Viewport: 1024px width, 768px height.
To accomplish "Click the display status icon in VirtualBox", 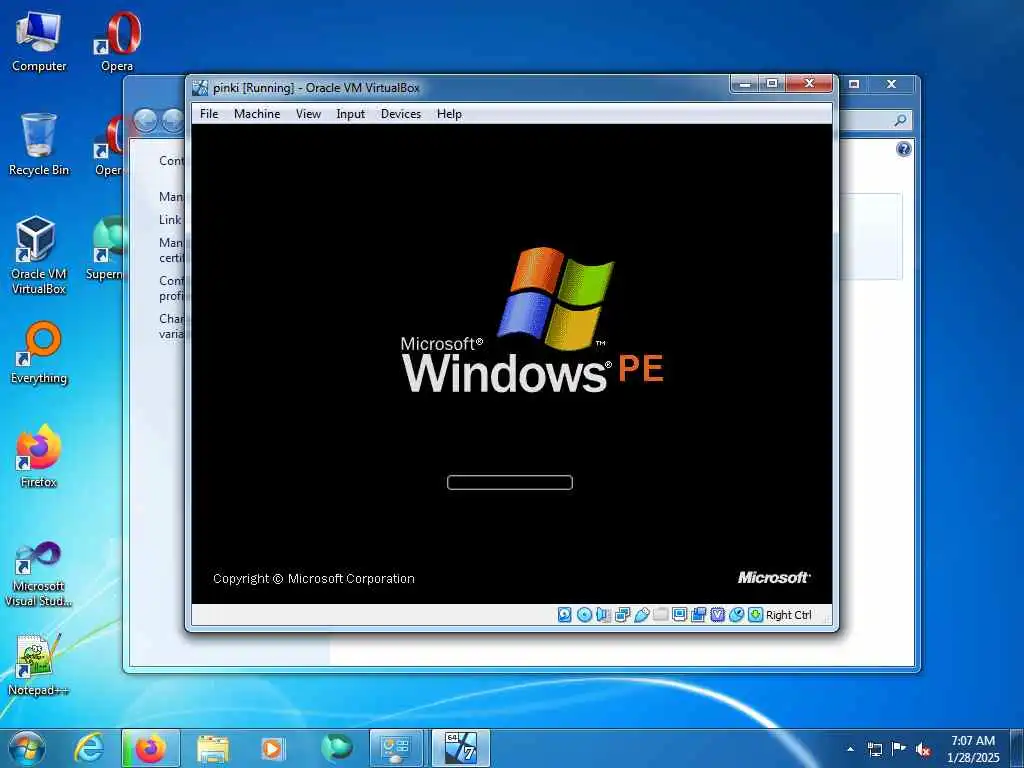I will click(x=679, y=615).
